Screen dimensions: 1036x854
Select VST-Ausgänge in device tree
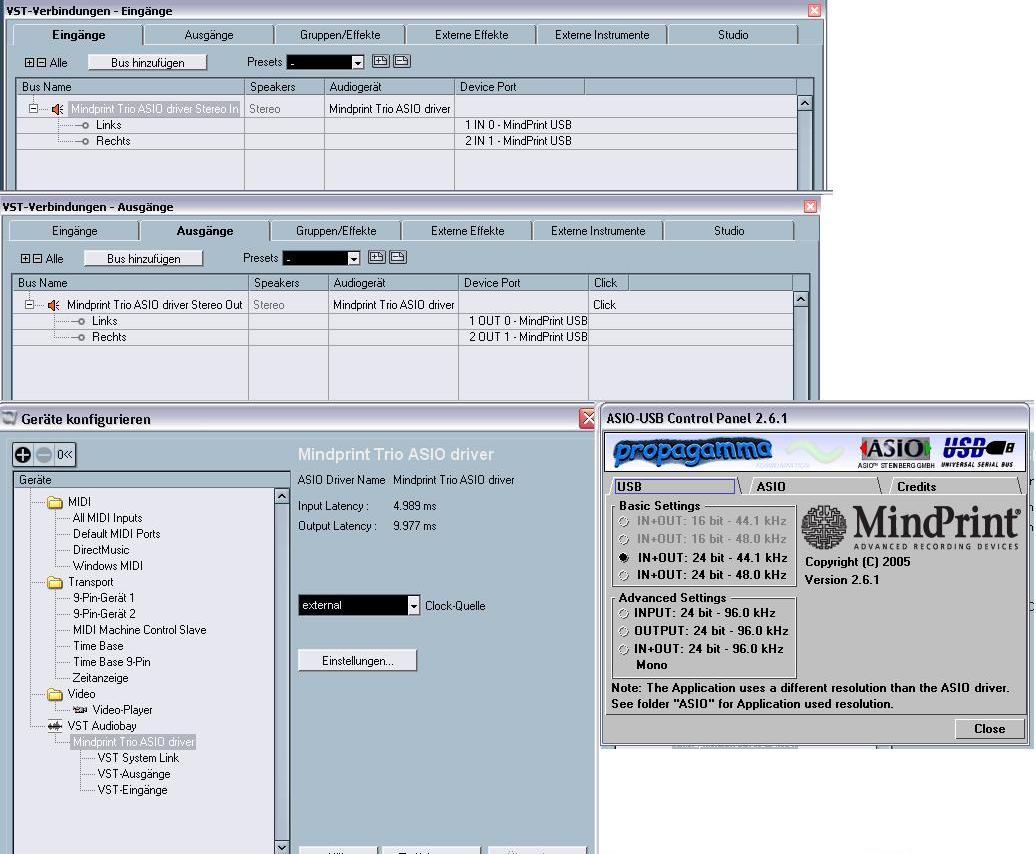tap(134, 774)
